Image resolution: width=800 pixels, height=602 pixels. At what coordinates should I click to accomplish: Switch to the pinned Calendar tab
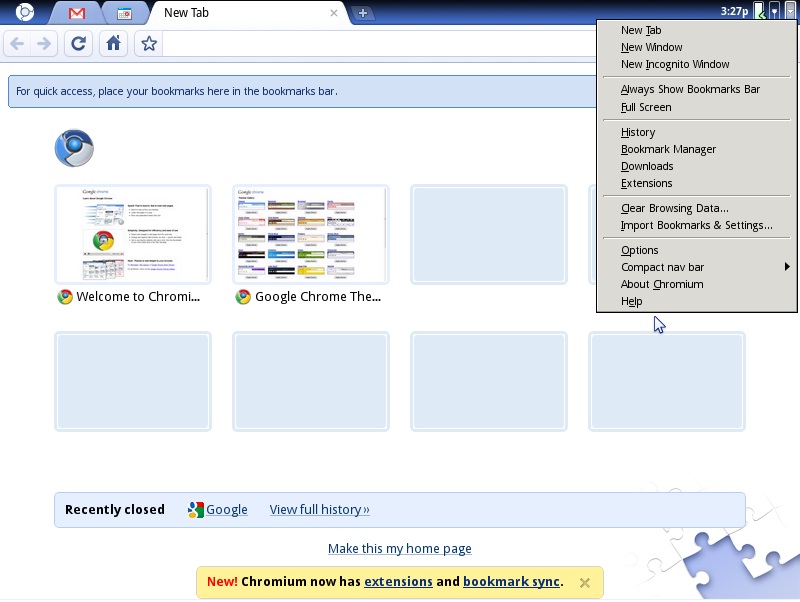click(124, 13)
